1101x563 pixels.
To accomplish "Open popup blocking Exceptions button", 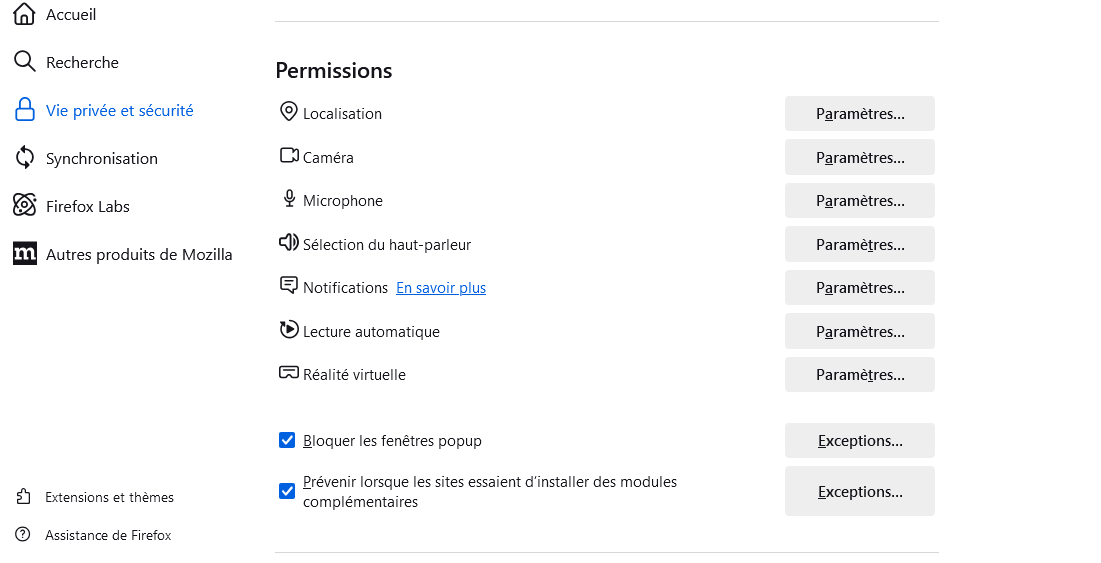I will 859,441.
